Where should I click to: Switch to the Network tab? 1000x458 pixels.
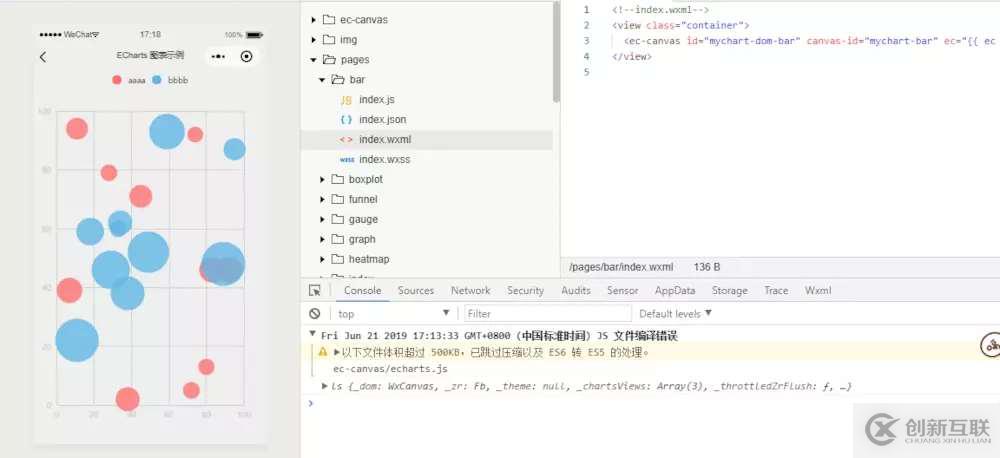471,290
